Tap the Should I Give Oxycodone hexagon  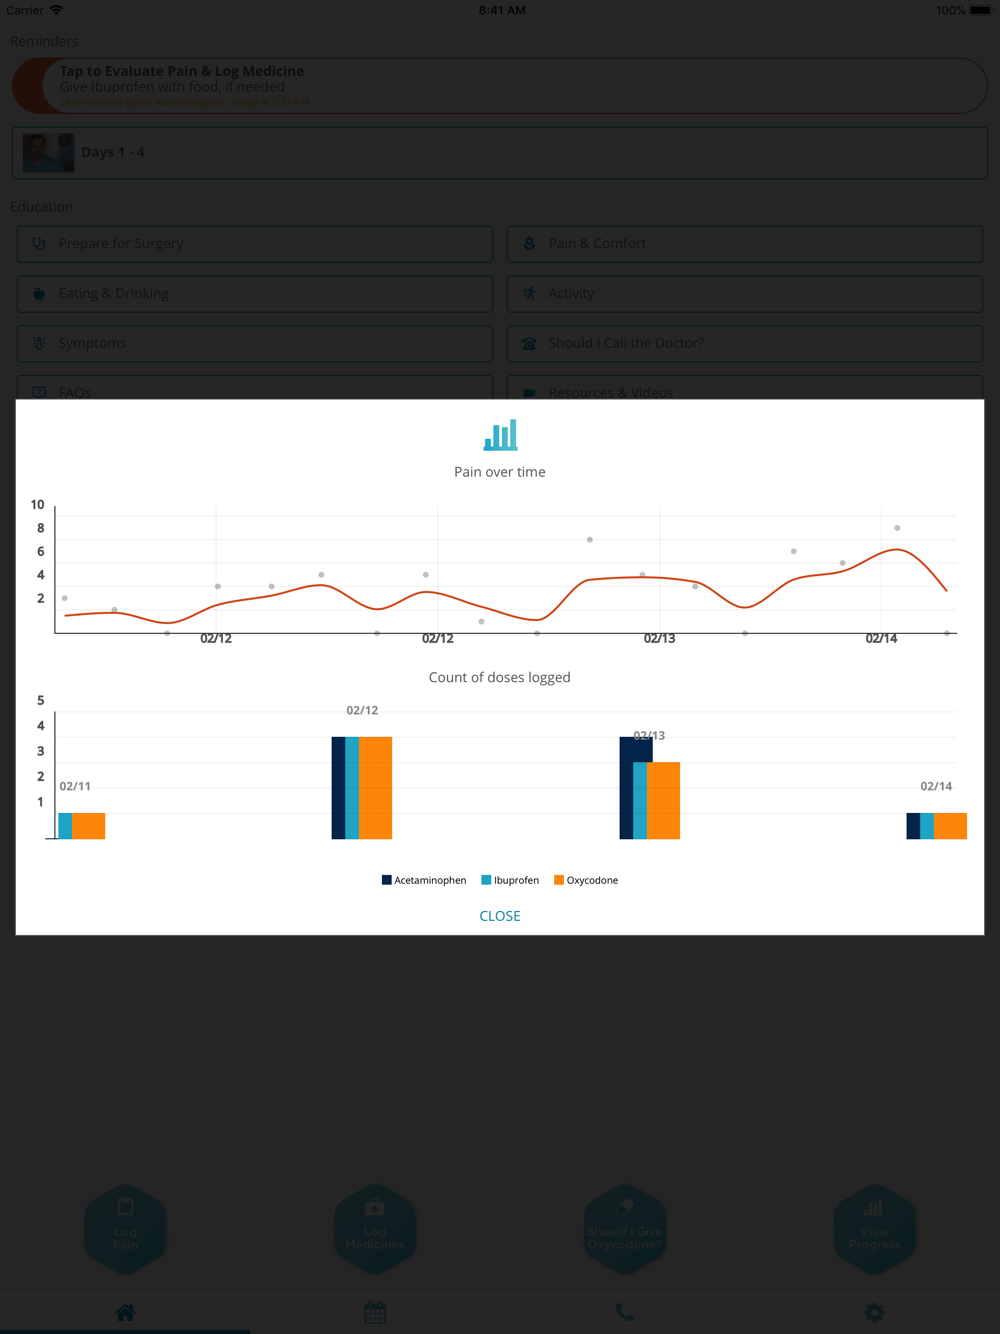point(625,1229)
